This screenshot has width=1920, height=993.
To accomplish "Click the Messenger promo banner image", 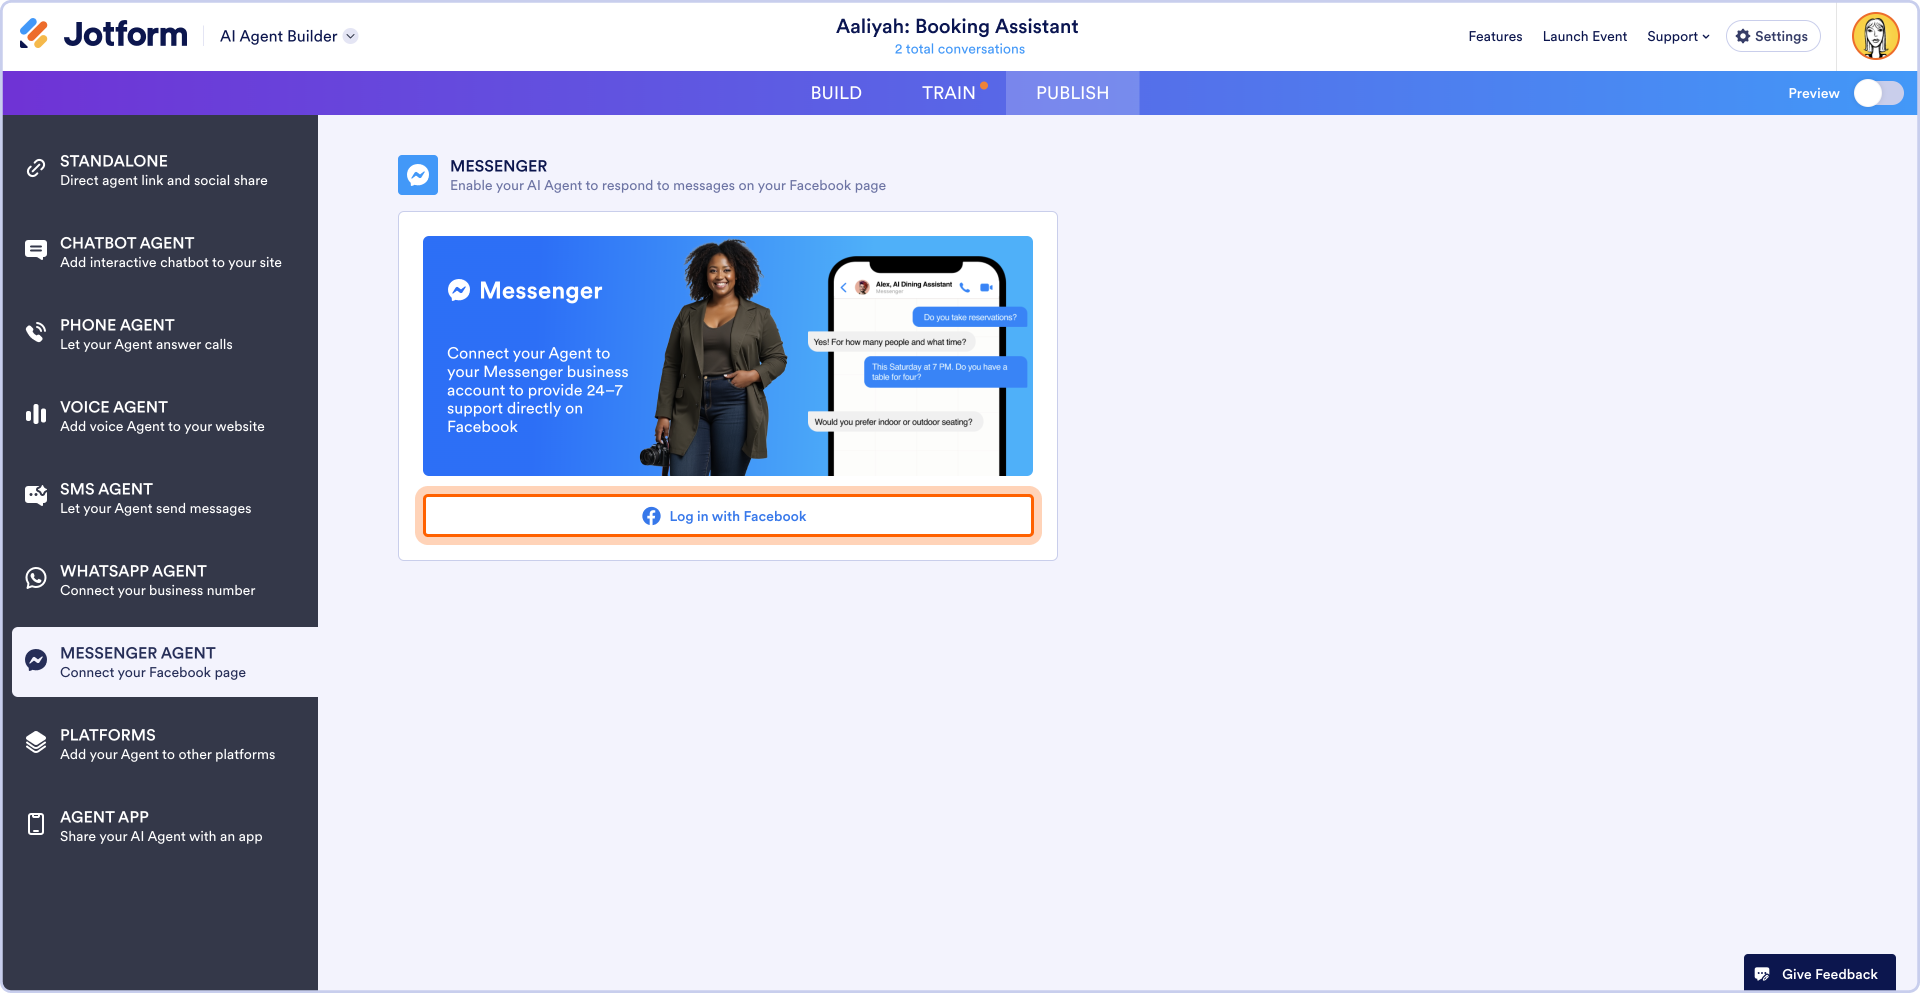I will 728,356.
